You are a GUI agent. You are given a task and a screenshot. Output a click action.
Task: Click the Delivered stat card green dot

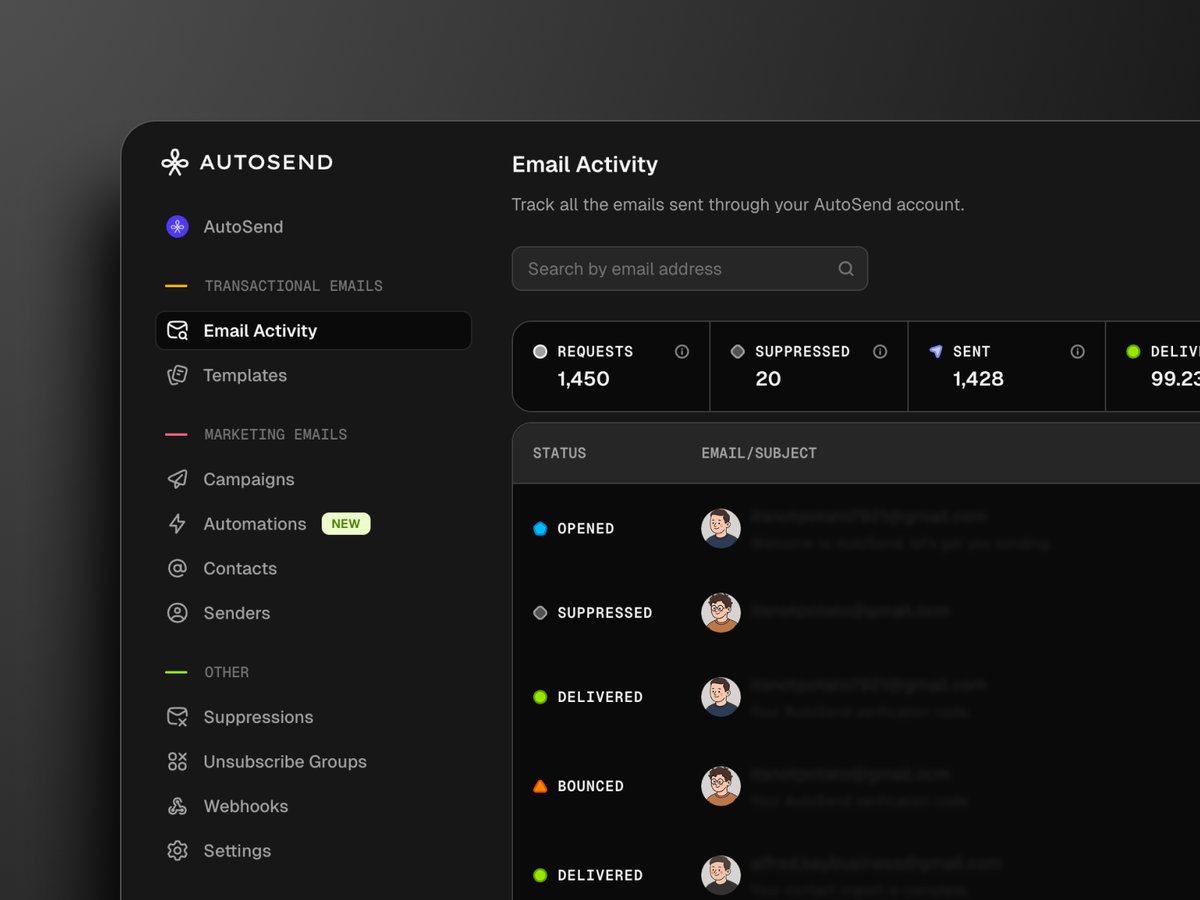pos(1133,352)
